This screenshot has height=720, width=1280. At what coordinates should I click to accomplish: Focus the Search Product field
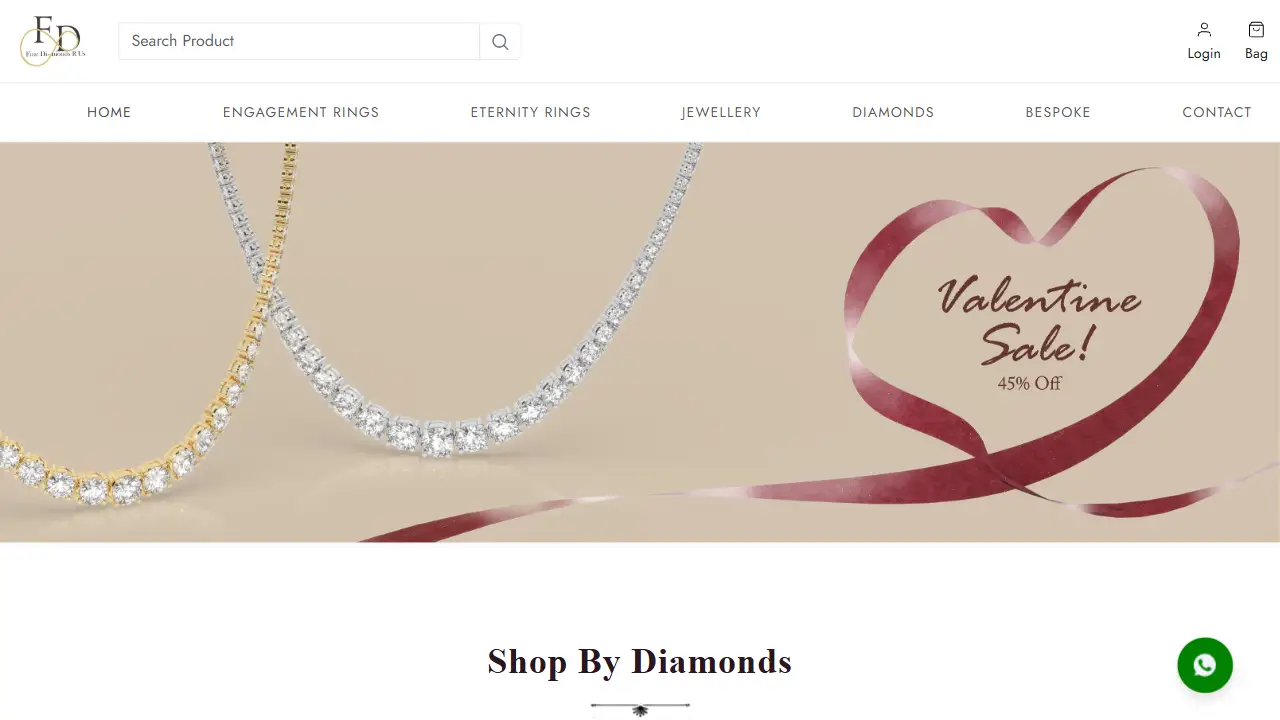pos(299,41)
